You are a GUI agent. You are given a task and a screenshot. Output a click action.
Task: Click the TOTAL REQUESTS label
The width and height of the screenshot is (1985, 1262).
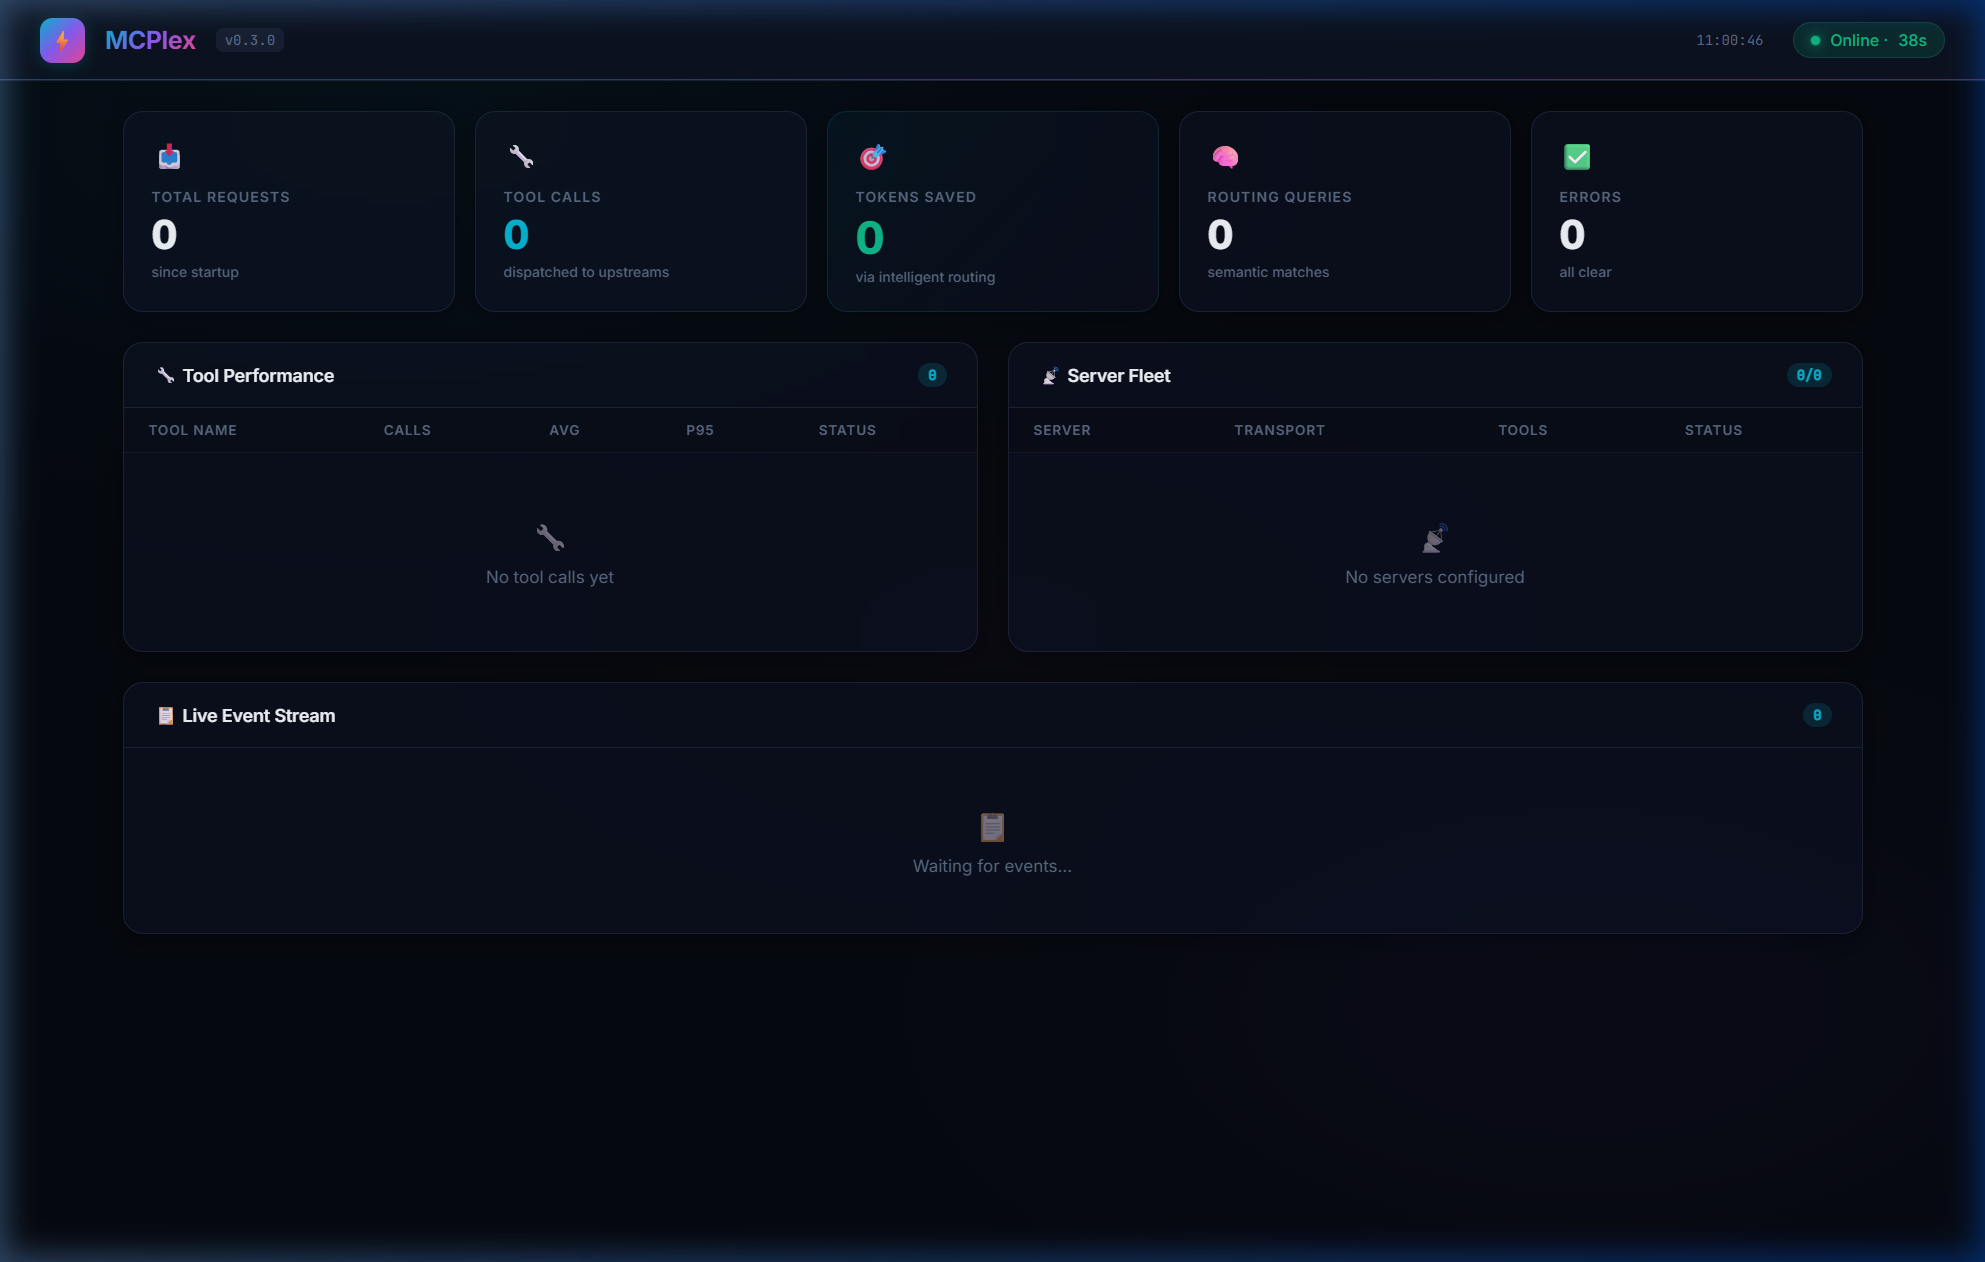(x=221, y=197)
